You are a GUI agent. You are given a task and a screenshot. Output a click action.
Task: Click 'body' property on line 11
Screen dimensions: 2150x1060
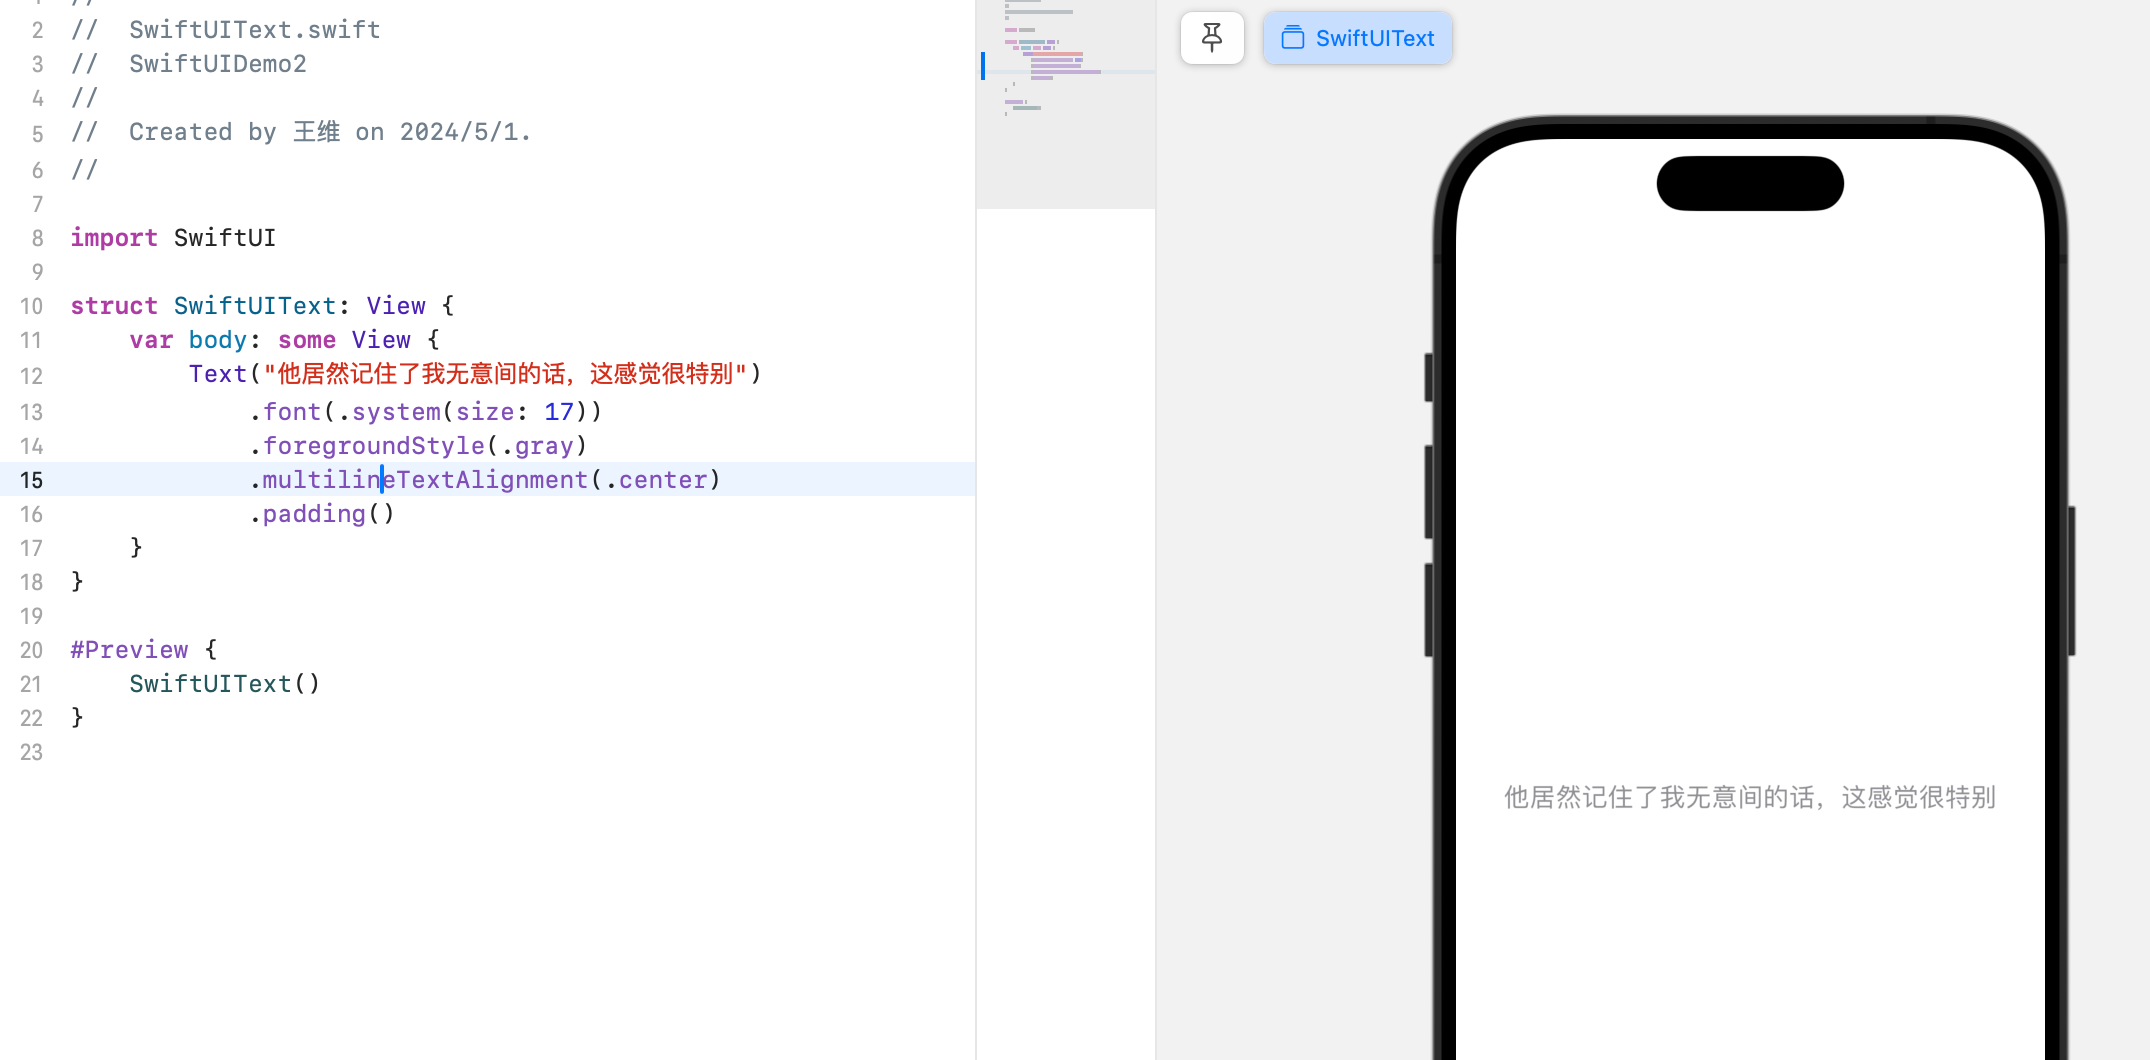218,340
